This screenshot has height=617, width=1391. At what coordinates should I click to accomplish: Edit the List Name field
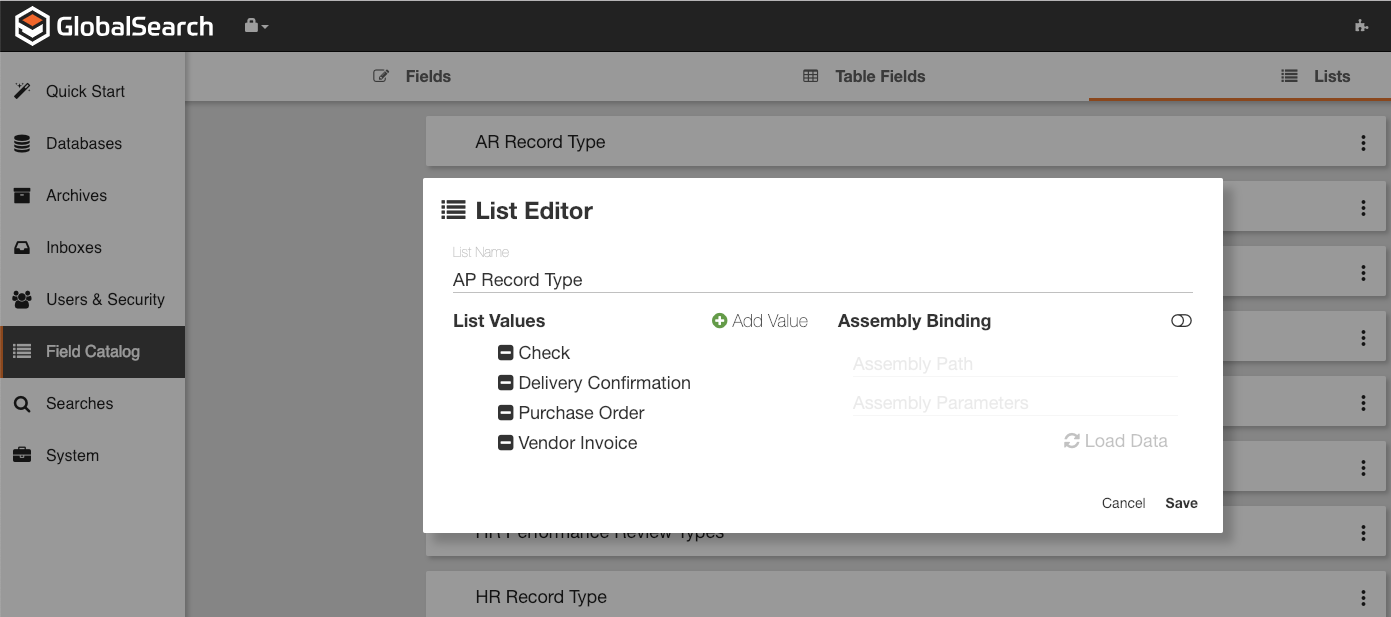coord(820,280)
